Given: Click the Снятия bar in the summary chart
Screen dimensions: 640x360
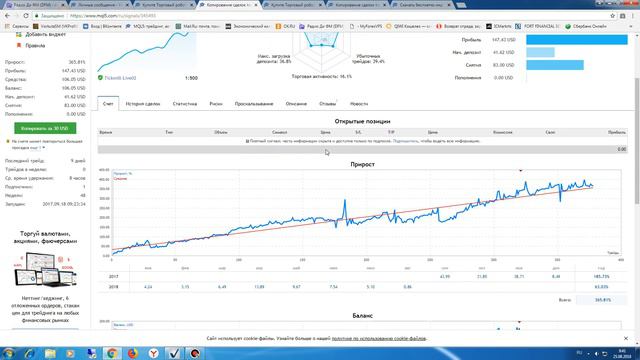Looking at the screenshot, I should tap(555, 65).
